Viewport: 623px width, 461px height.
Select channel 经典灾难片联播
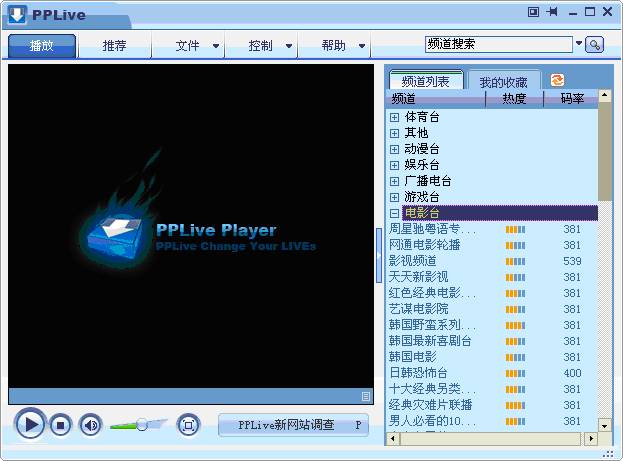430,405
